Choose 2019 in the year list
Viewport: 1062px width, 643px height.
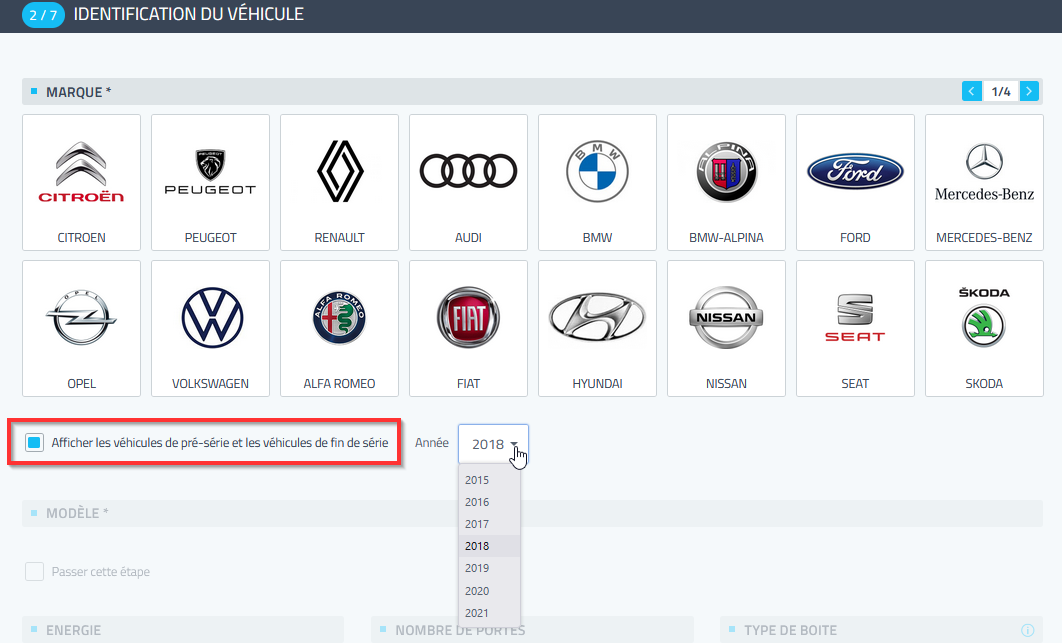point(489,568)
